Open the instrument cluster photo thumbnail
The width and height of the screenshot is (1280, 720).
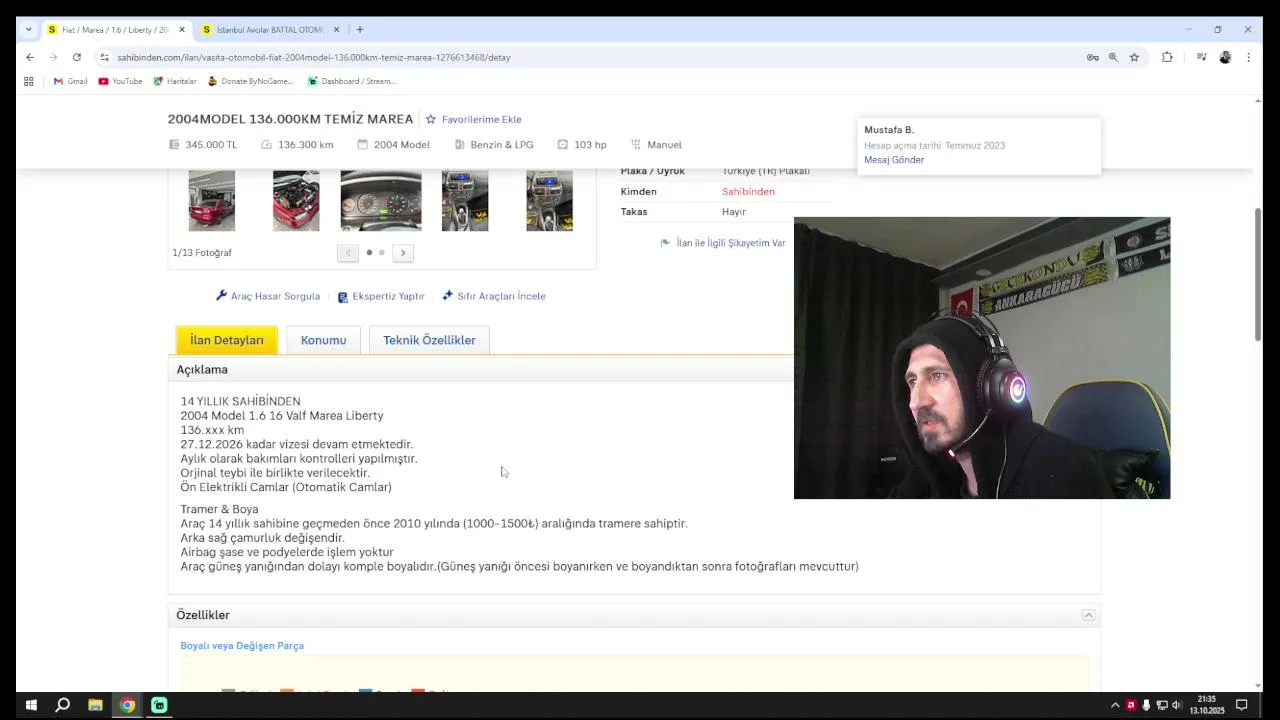tap(381, 200)
